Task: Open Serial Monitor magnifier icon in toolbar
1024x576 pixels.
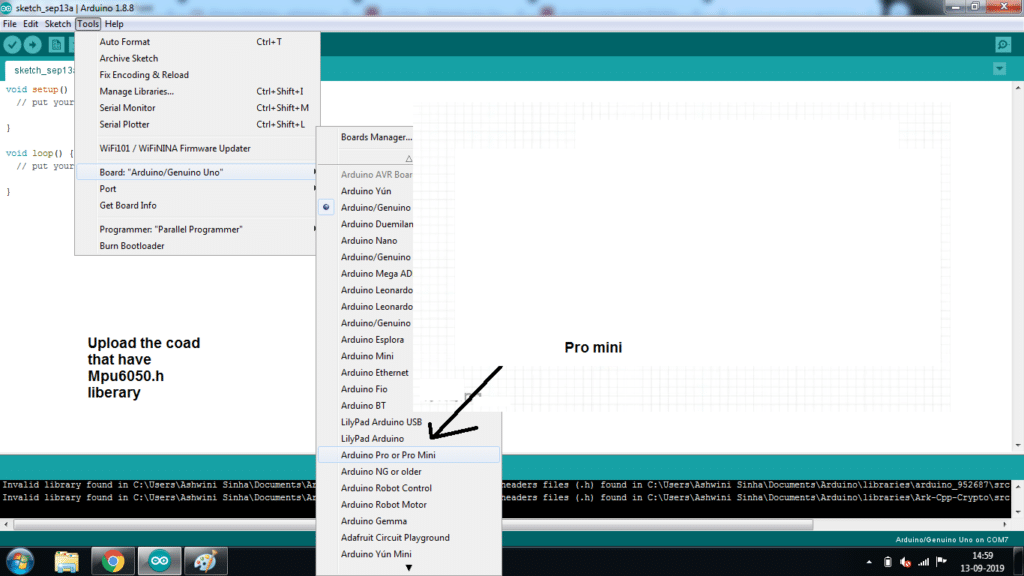Action: [x=1002, y=45]
